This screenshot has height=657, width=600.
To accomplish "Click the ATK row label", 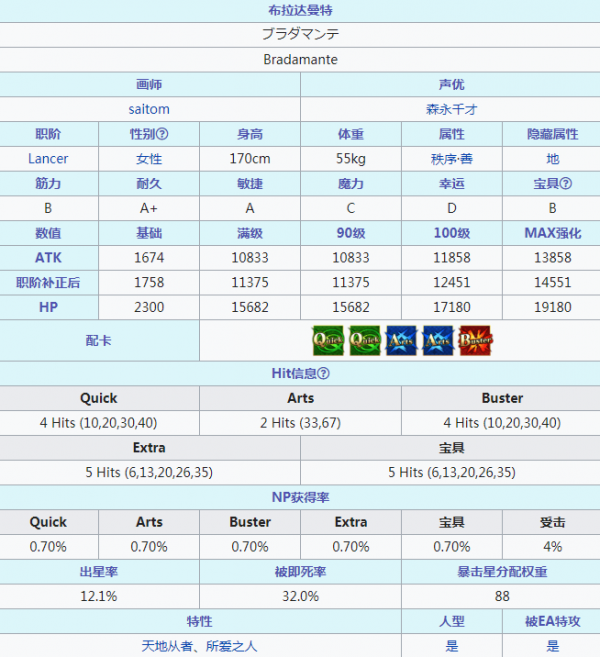I will pyautogui.click(x=49, y=258).
